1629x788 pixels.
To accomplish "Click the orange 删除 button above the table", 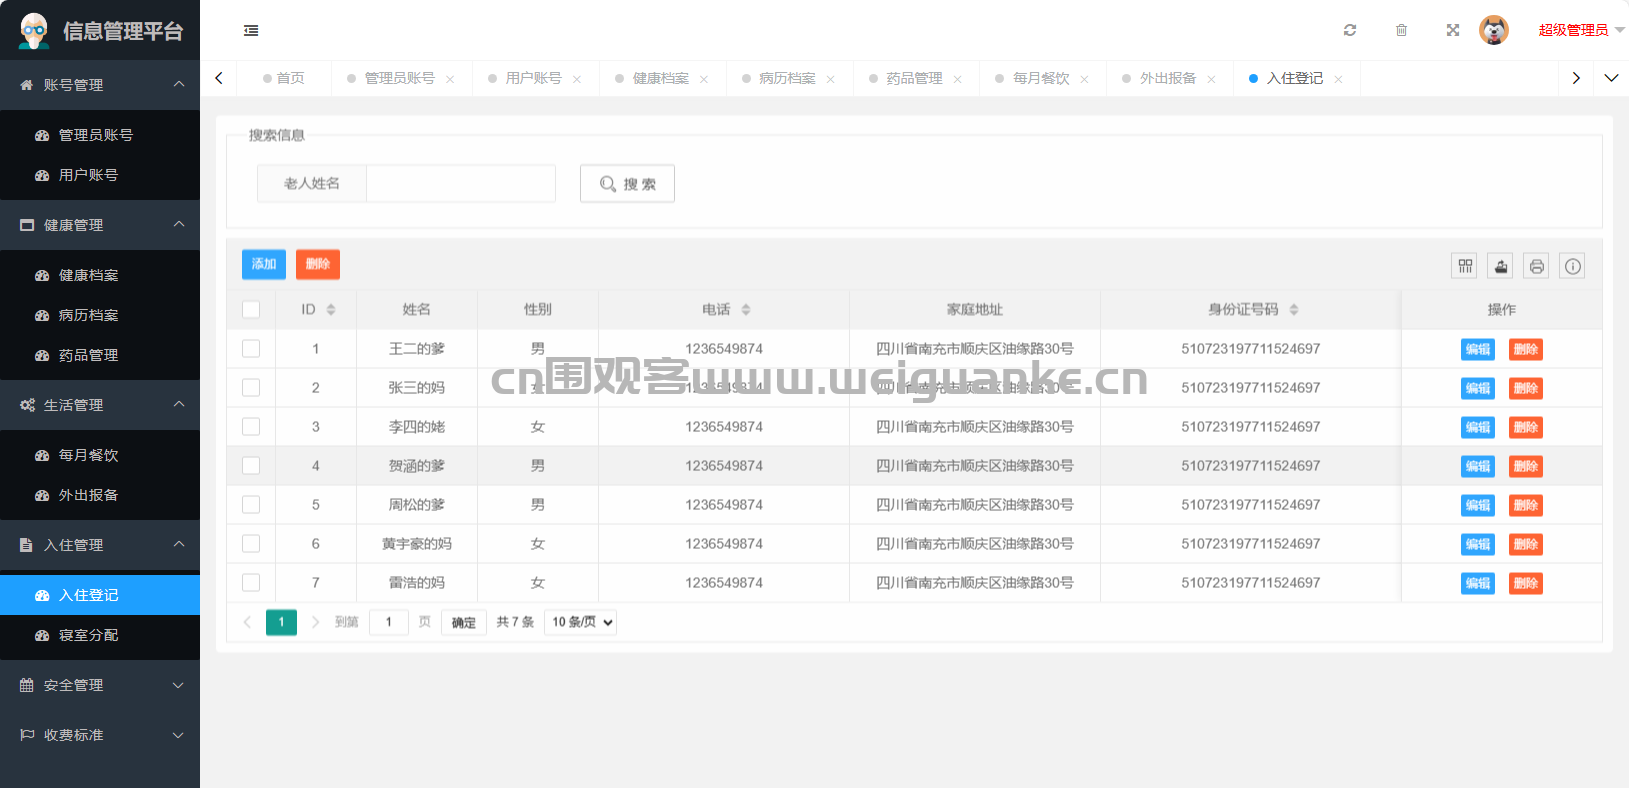I will click(318, 264).
